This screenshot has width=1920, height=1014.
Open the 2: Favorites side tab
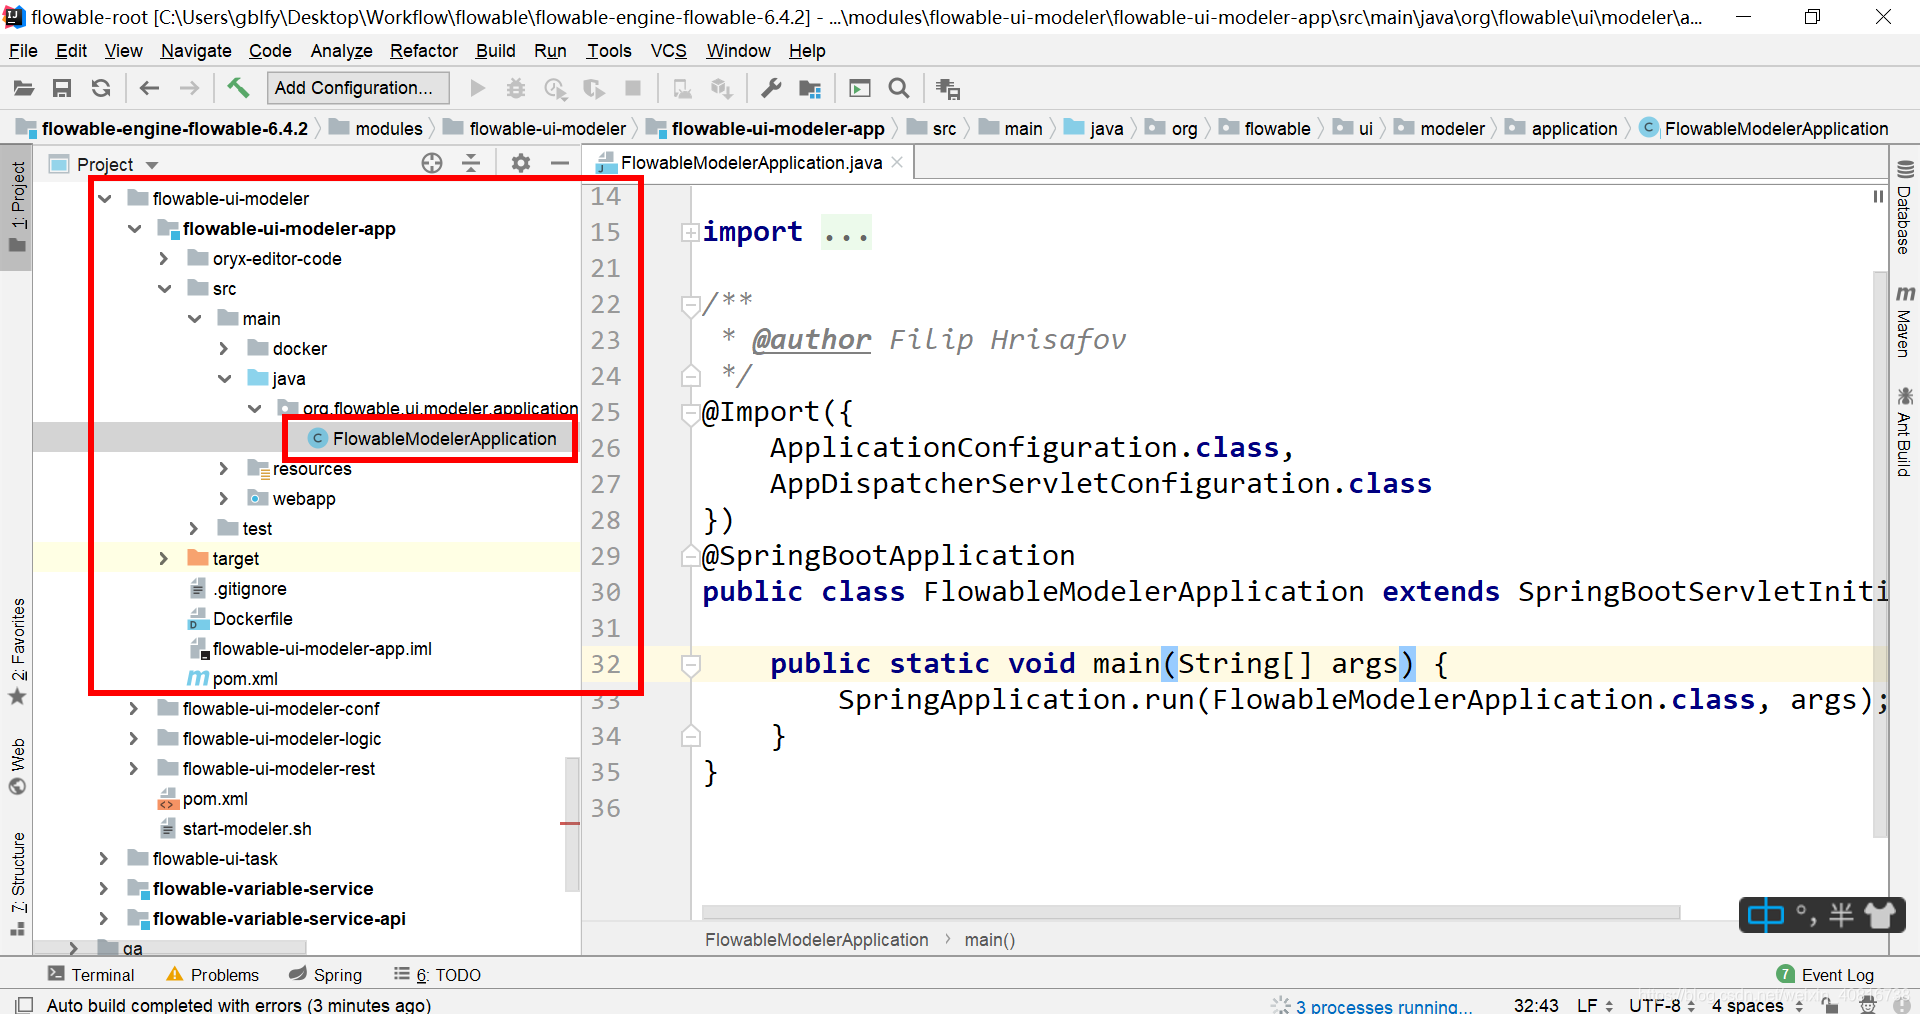(x=17, y=651)
